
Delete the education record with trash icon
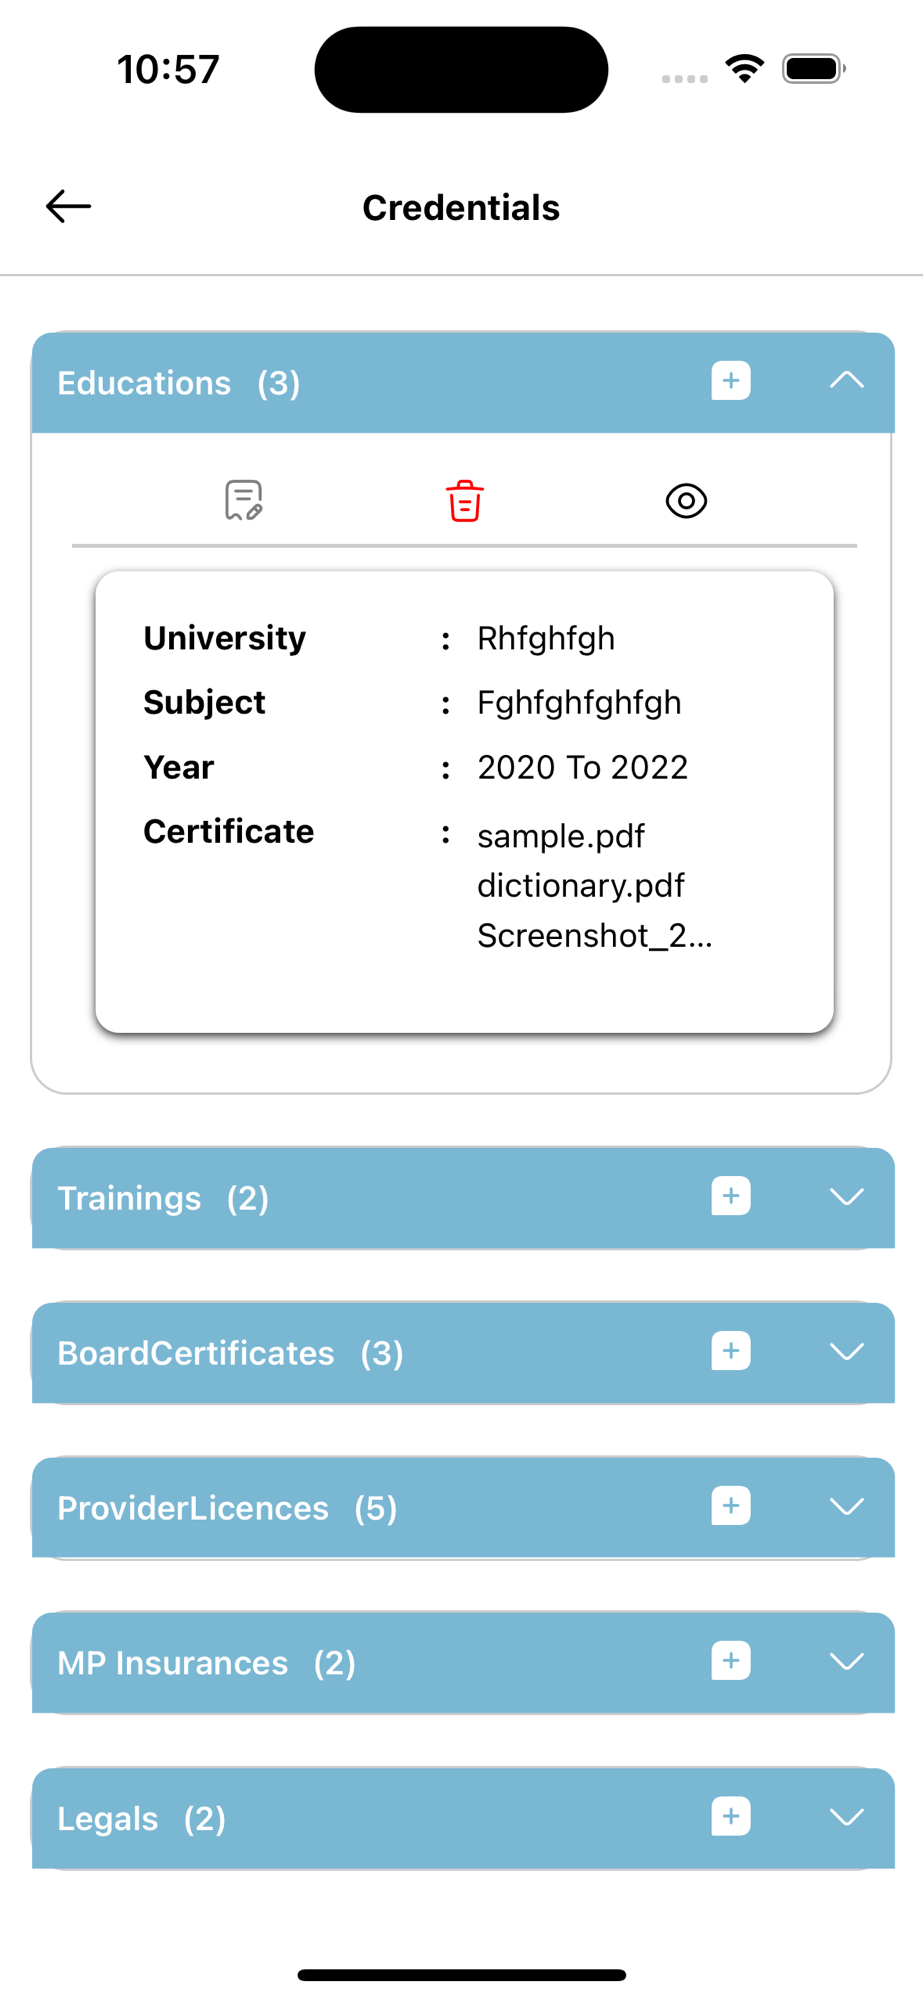465,501
